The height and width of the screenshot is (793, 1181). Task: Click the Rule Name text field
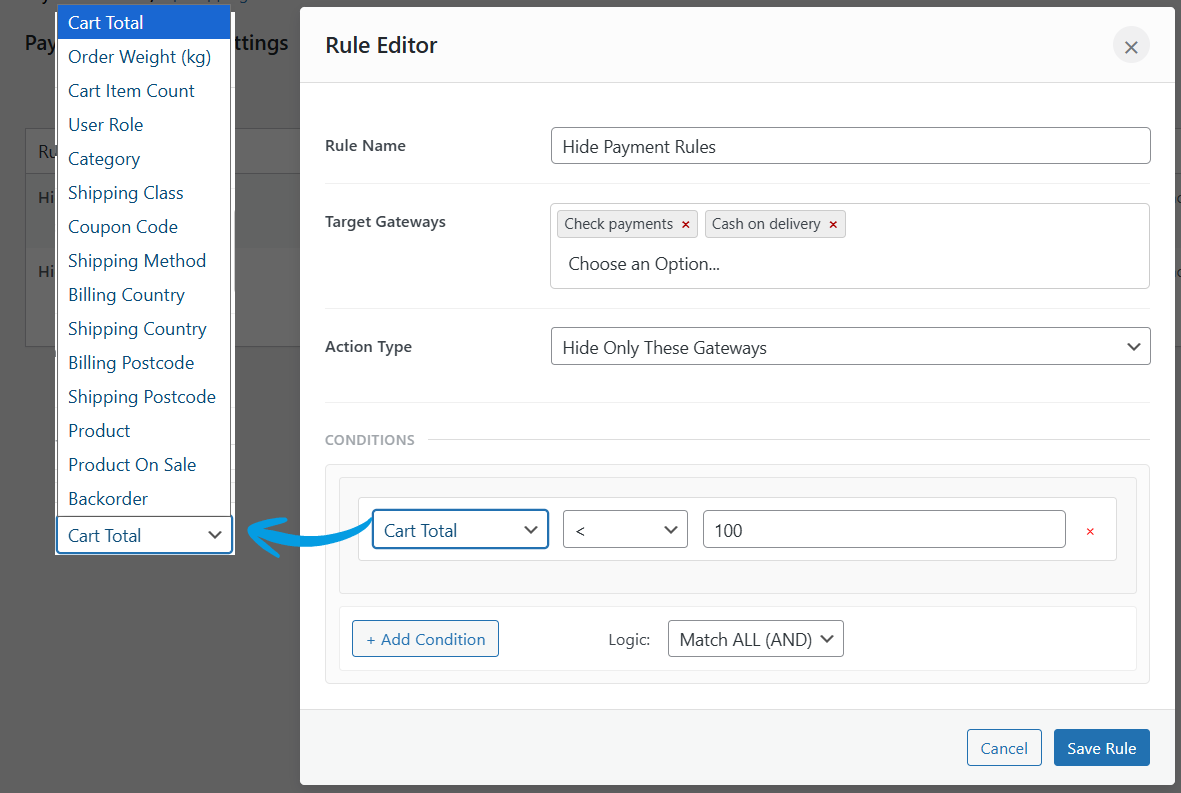tap(850, 146)
